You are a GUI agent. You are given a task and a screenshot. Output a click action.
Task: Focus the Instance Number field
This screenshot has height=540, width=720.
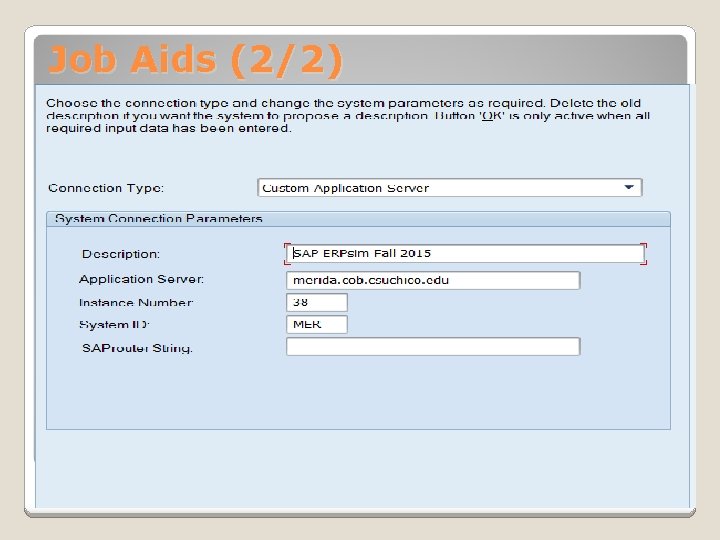[317, 302]
